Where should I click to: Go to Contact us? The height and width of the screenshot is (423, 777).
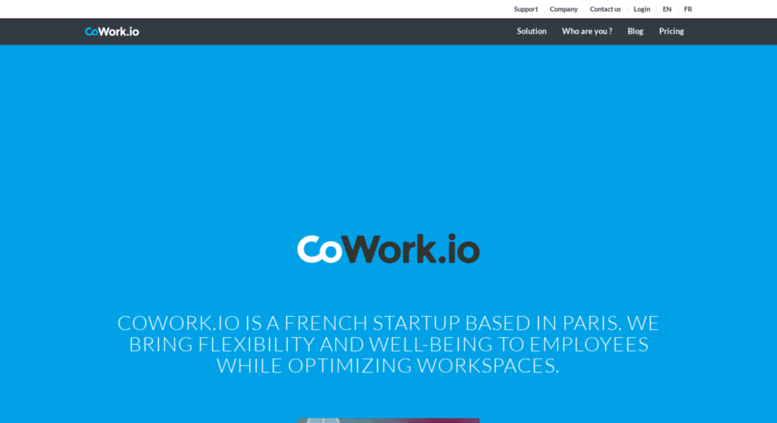pos(605,9)
